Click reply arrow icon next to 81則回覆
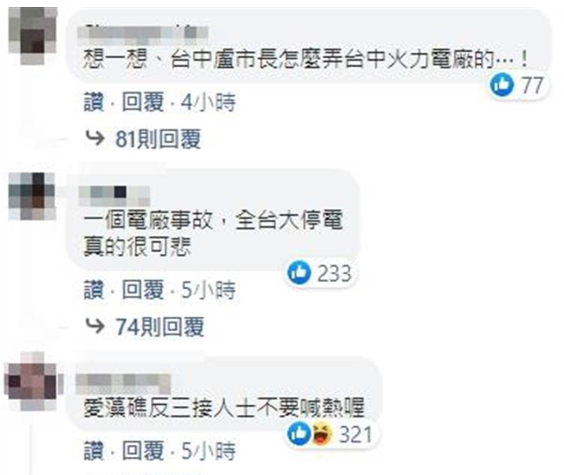This screenshot has height=475, width=564. [95, 138]
